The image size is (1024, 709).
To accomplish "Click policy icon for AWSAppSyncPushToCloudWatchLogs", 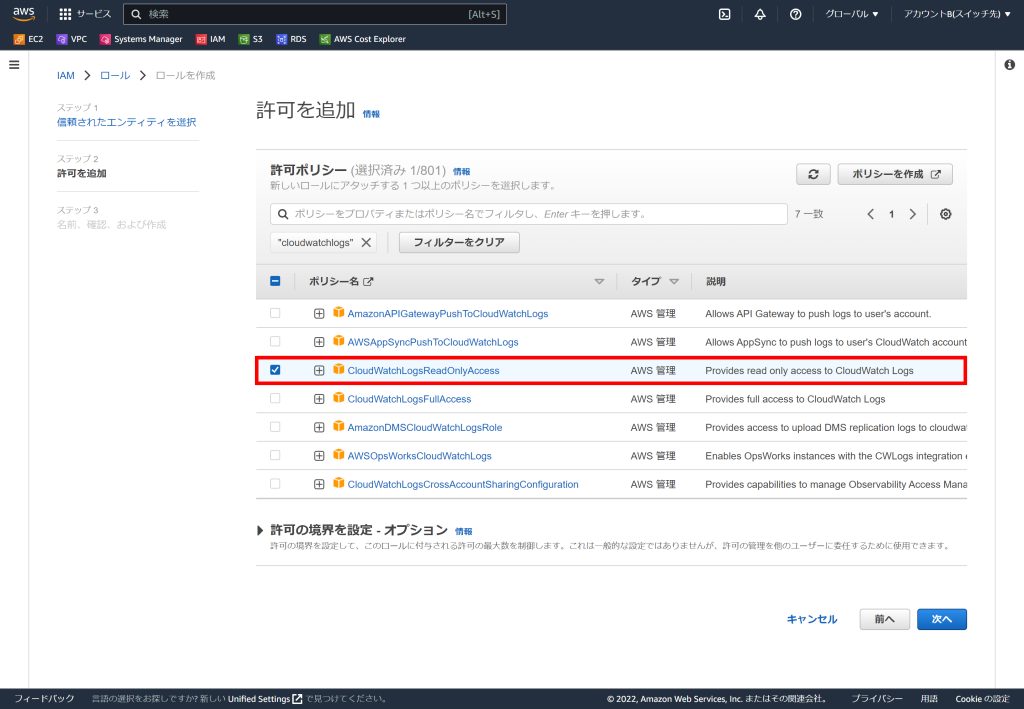I will pyautogui.click(x=338, y=341).
